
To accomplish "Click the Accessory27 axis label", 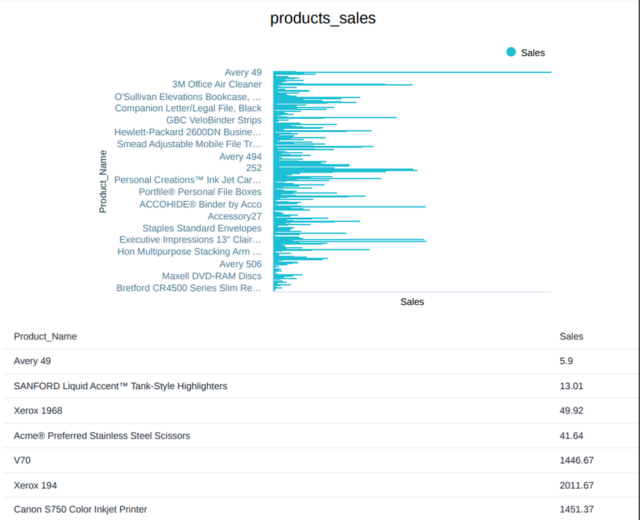I will click(x=235, y=216).
